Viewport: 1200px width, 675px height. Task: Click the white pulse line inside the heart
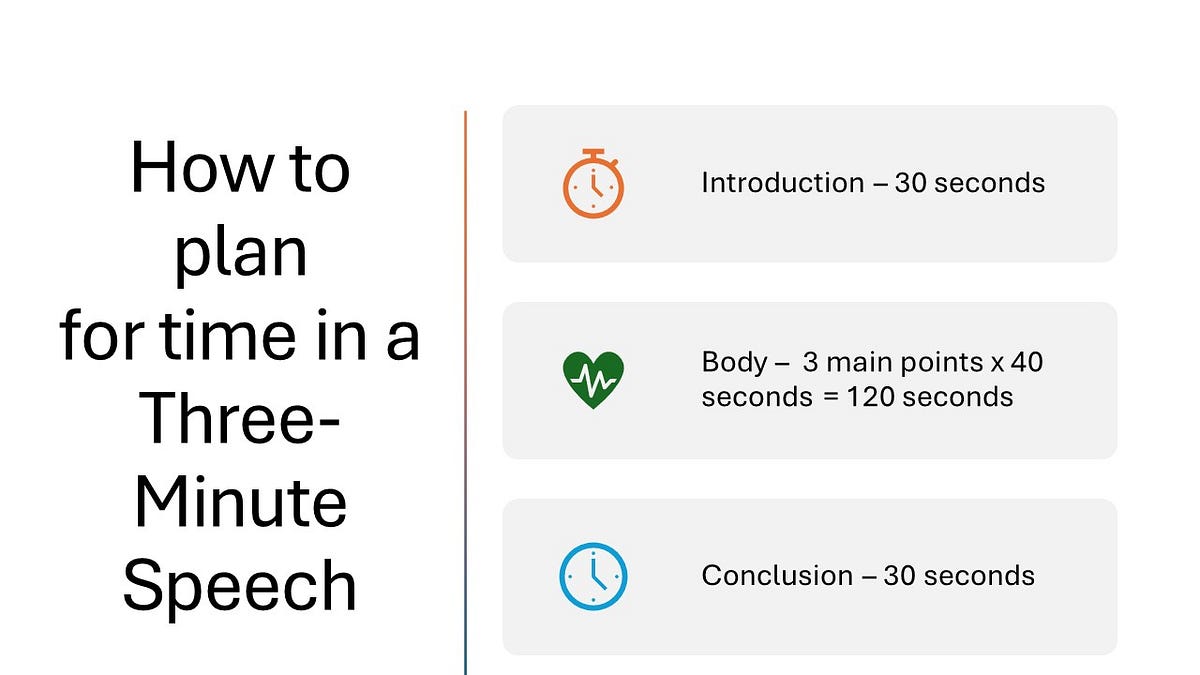(593, 381)
